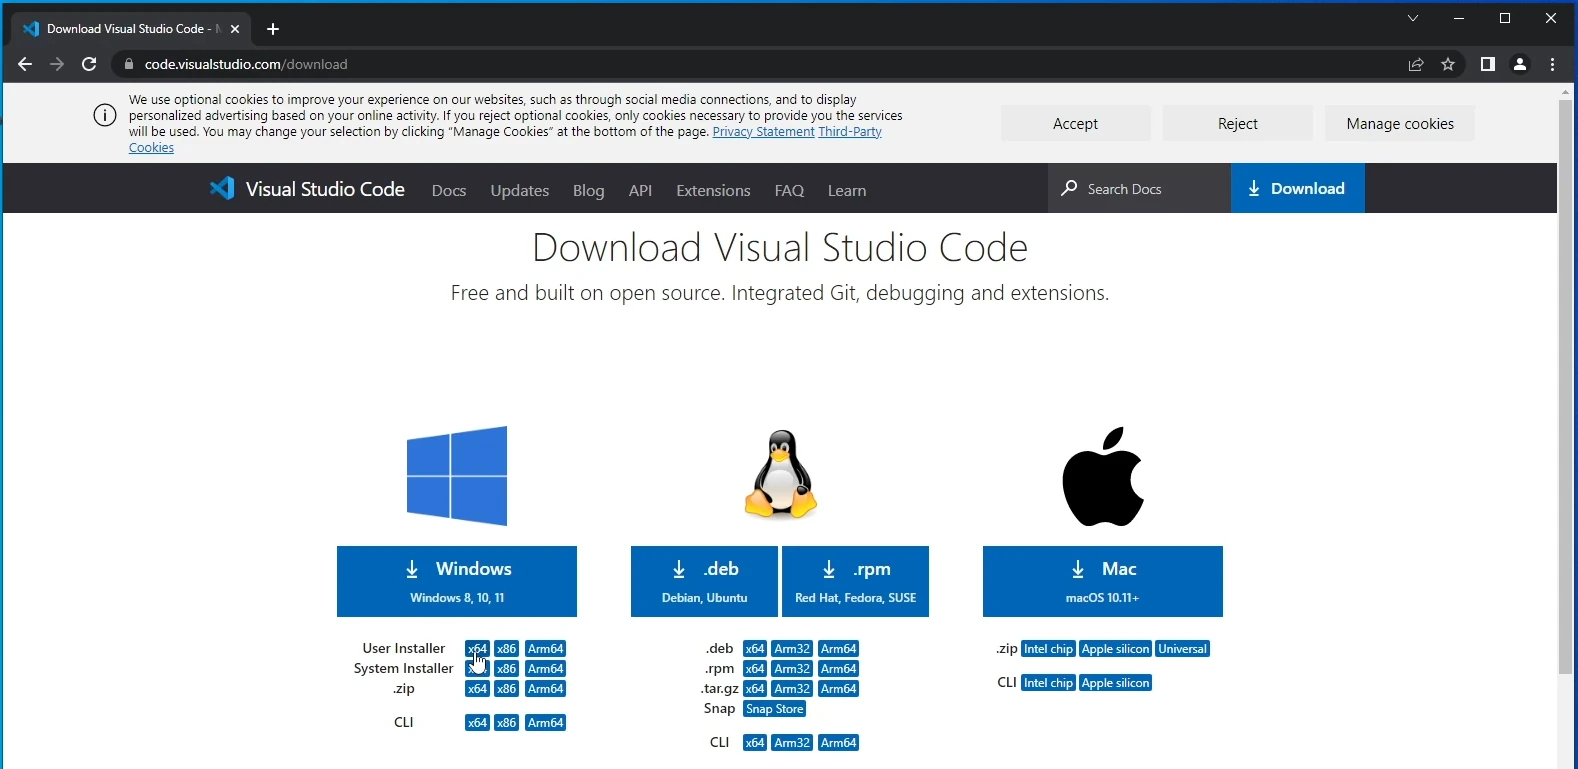The width and height of the screenshot is (1578, 769).
Task: Click the Linux penguin icon
Action: 781,475
